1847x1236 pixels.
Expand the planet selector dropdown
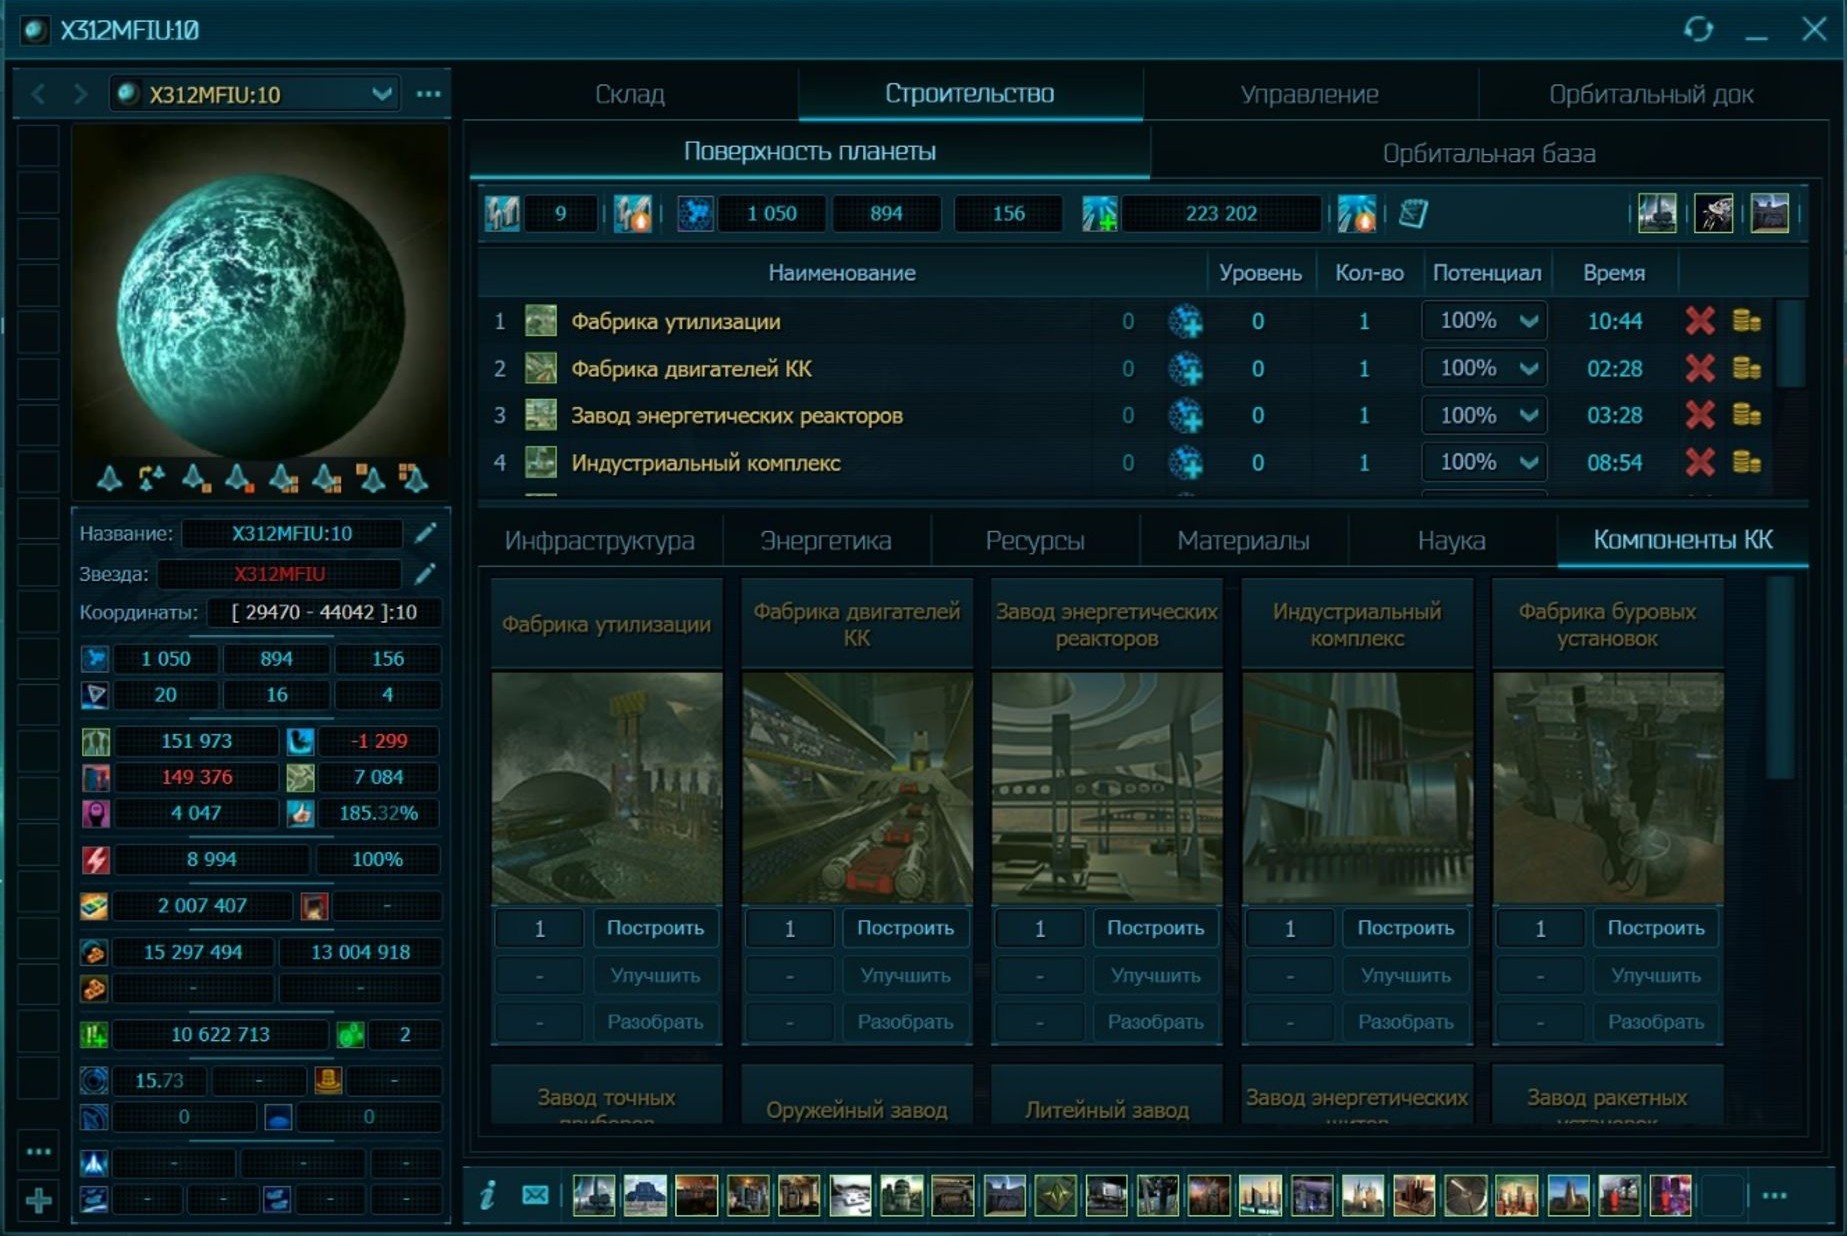coord(381,94)
